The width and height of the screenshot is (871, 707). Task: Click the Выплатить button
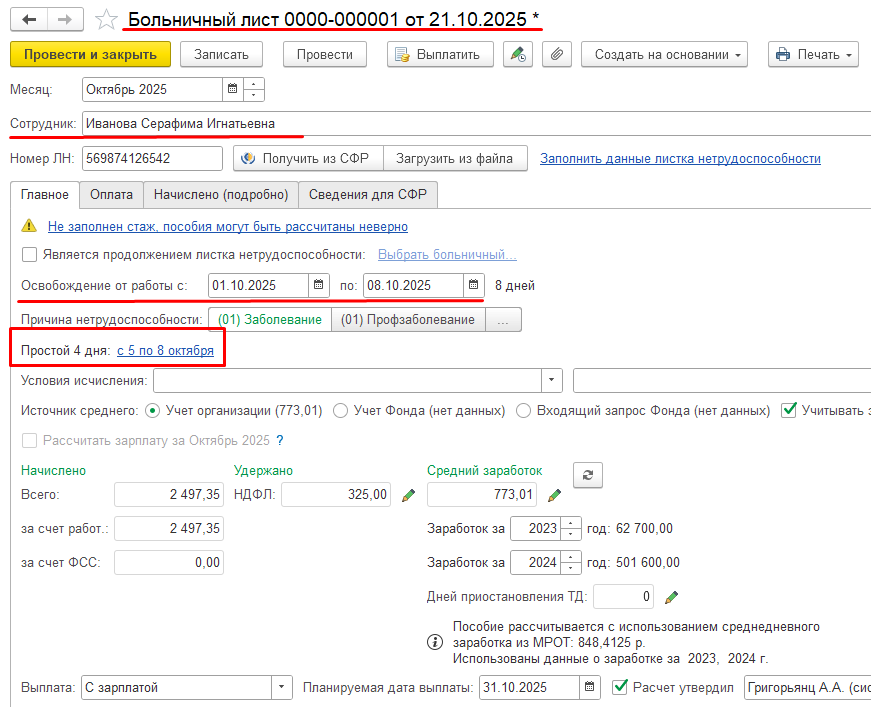pyautogui.click(x=440, y=54)
